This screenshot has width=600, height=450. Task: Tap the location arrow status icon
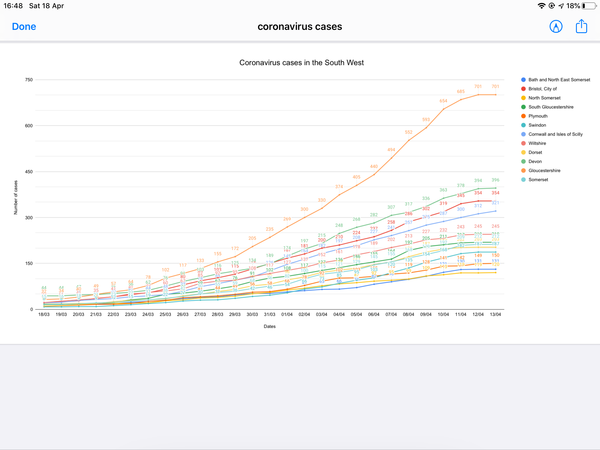(561, 6)
